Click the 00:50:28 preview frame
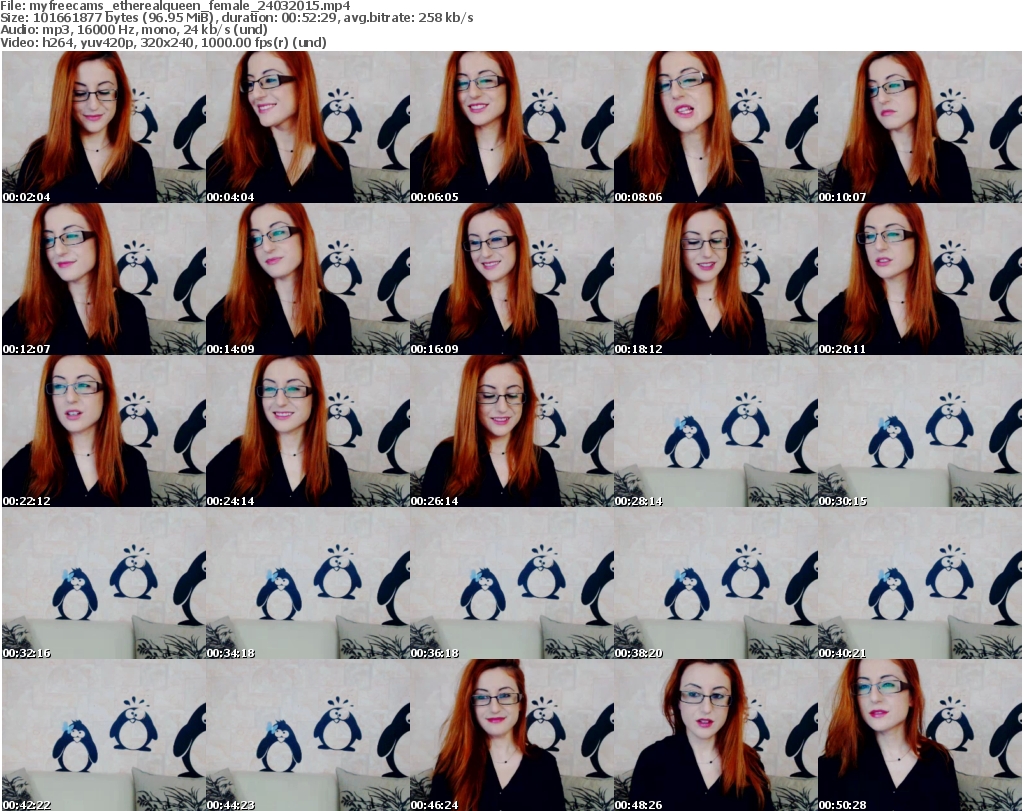 point(920,735)
